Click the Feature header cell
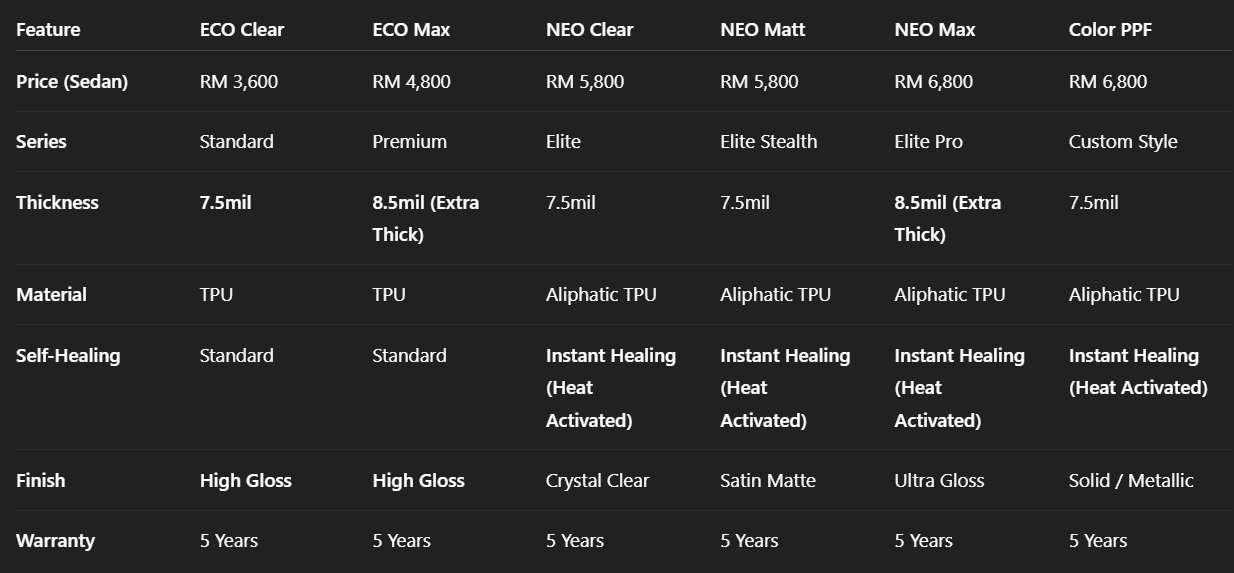This screenshot has width=1234, height=573. click(48, 30)
